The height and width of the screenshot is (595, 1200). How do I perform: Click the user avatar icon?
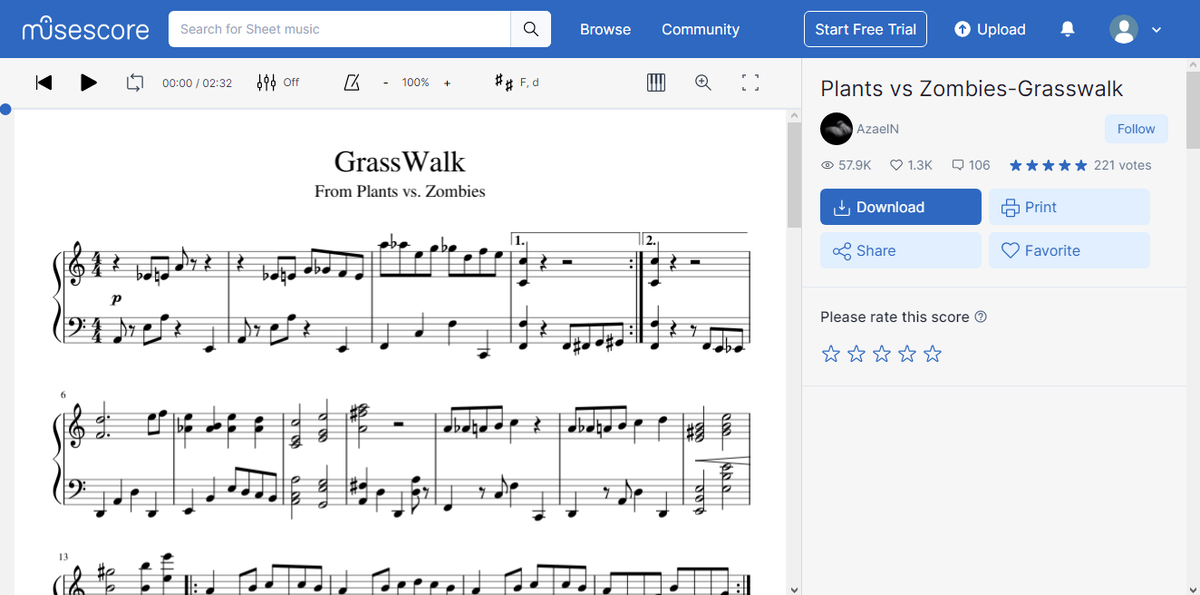1124,29
